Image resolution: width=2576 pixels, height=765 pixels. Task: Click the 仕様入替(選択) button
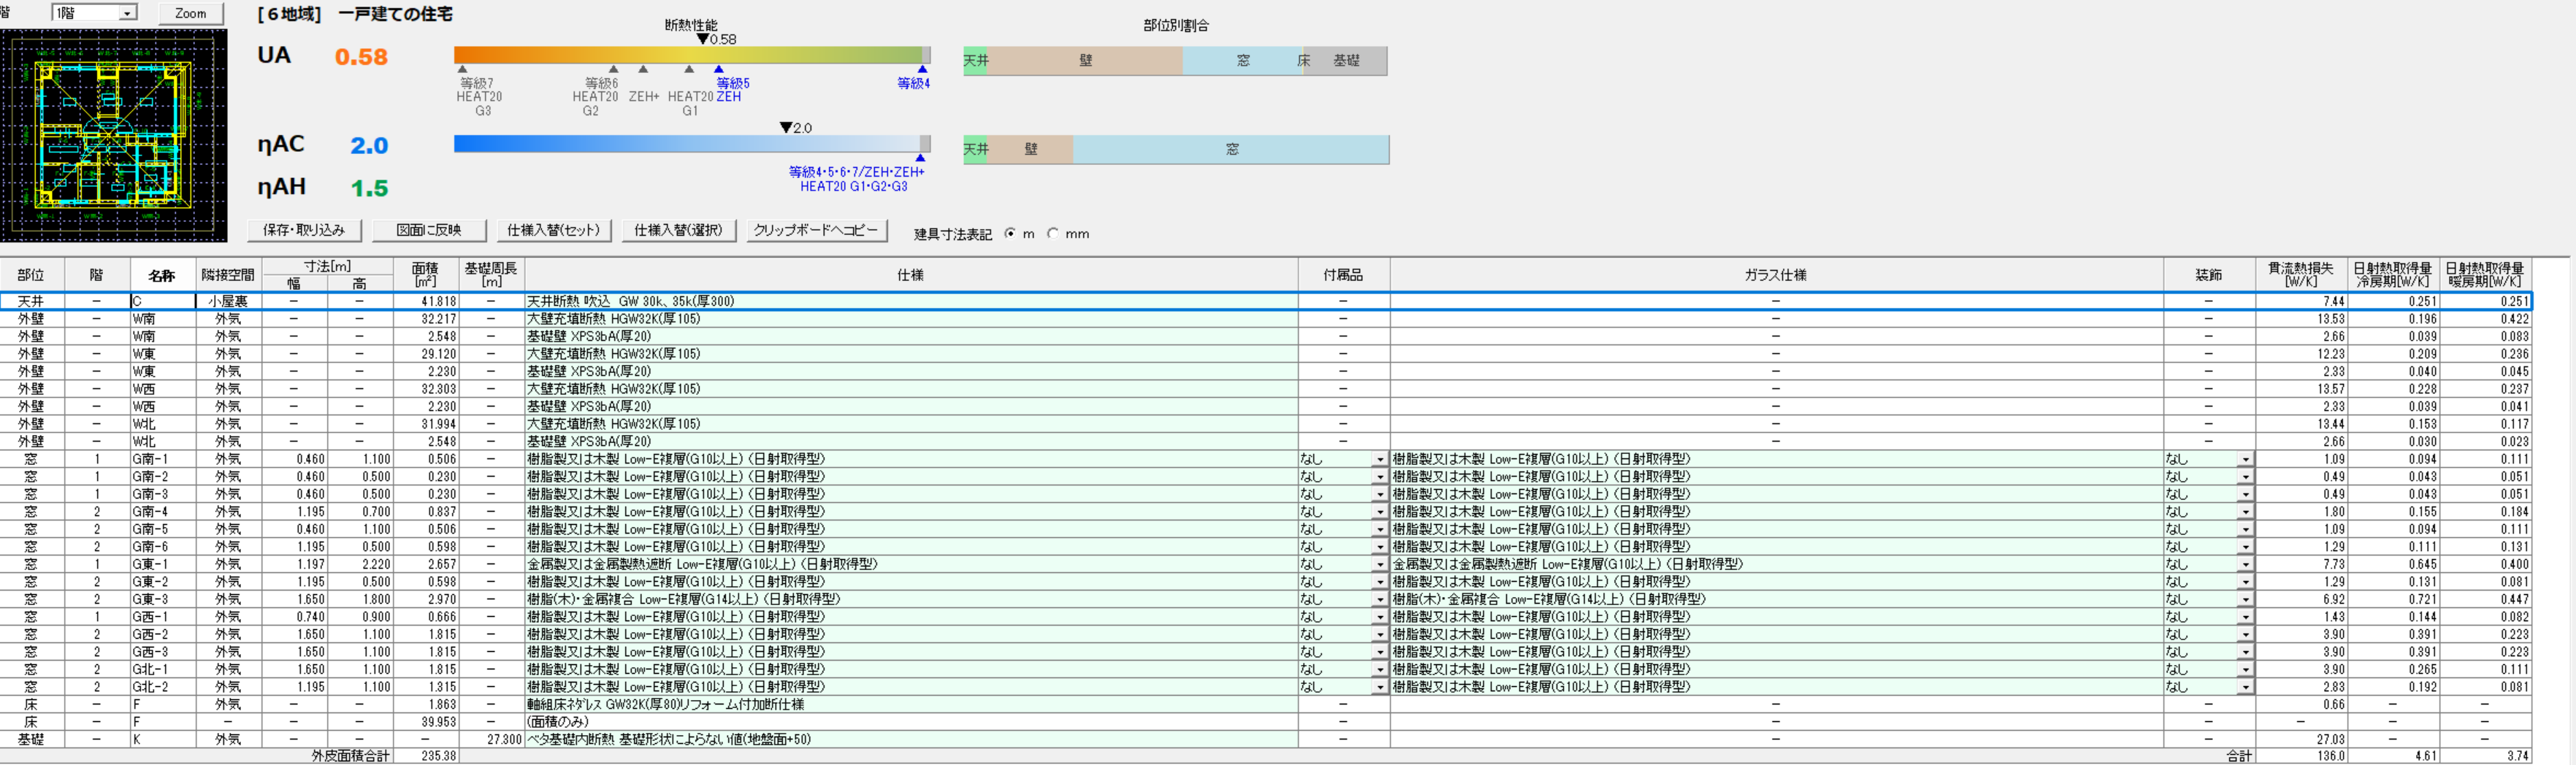678,230
